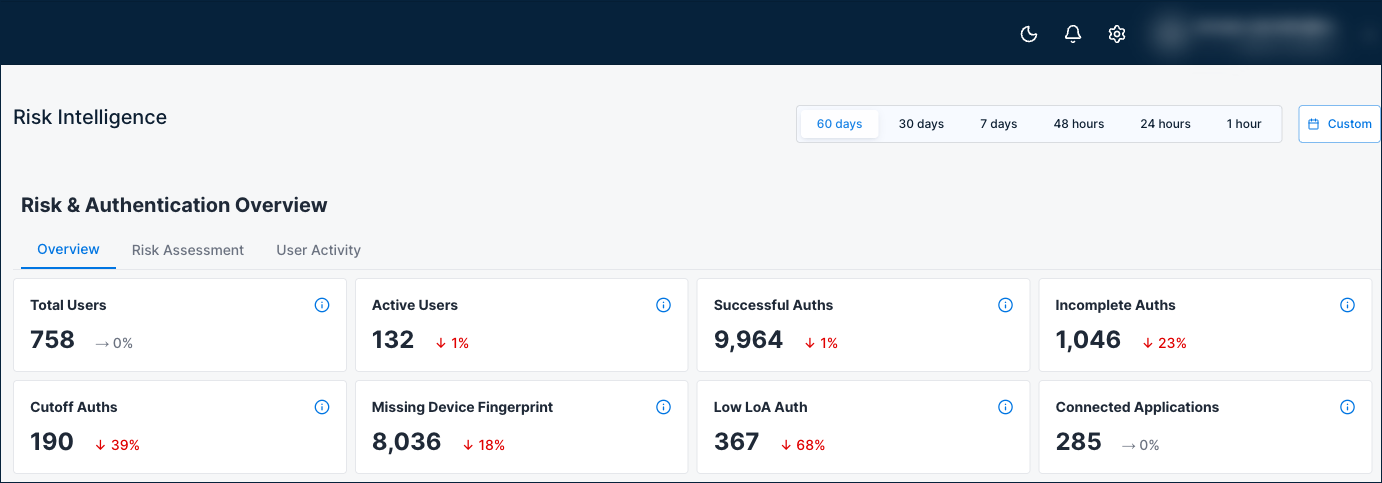The width and height of the screenshot is (1382, 483).
Task: Click the Connected Applications value 285
Action: [1078, 442]
